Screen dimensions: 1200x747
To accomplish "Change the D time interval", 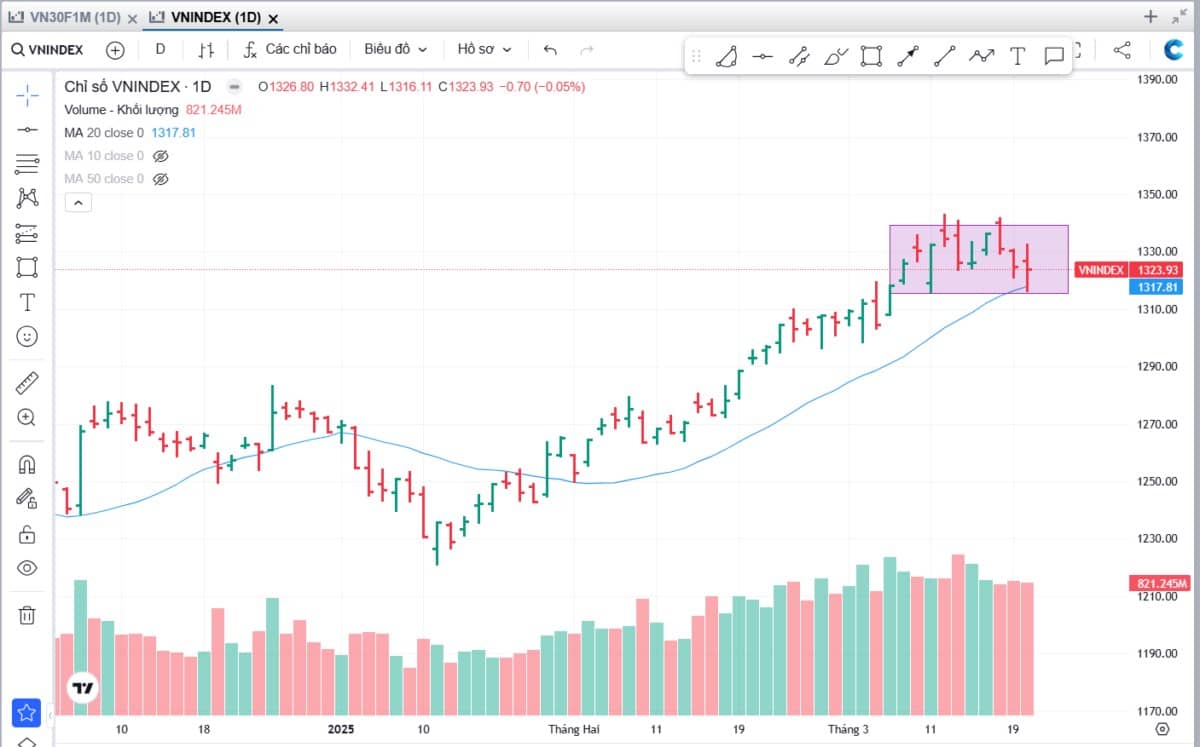I will point(160,49).
